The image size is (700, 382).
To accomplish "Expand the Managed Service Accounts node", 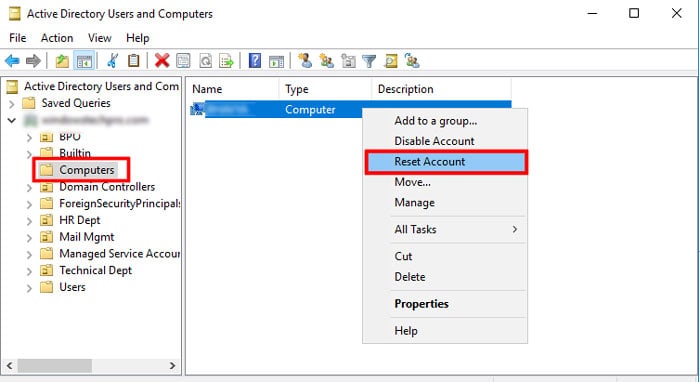I will 29,255.
